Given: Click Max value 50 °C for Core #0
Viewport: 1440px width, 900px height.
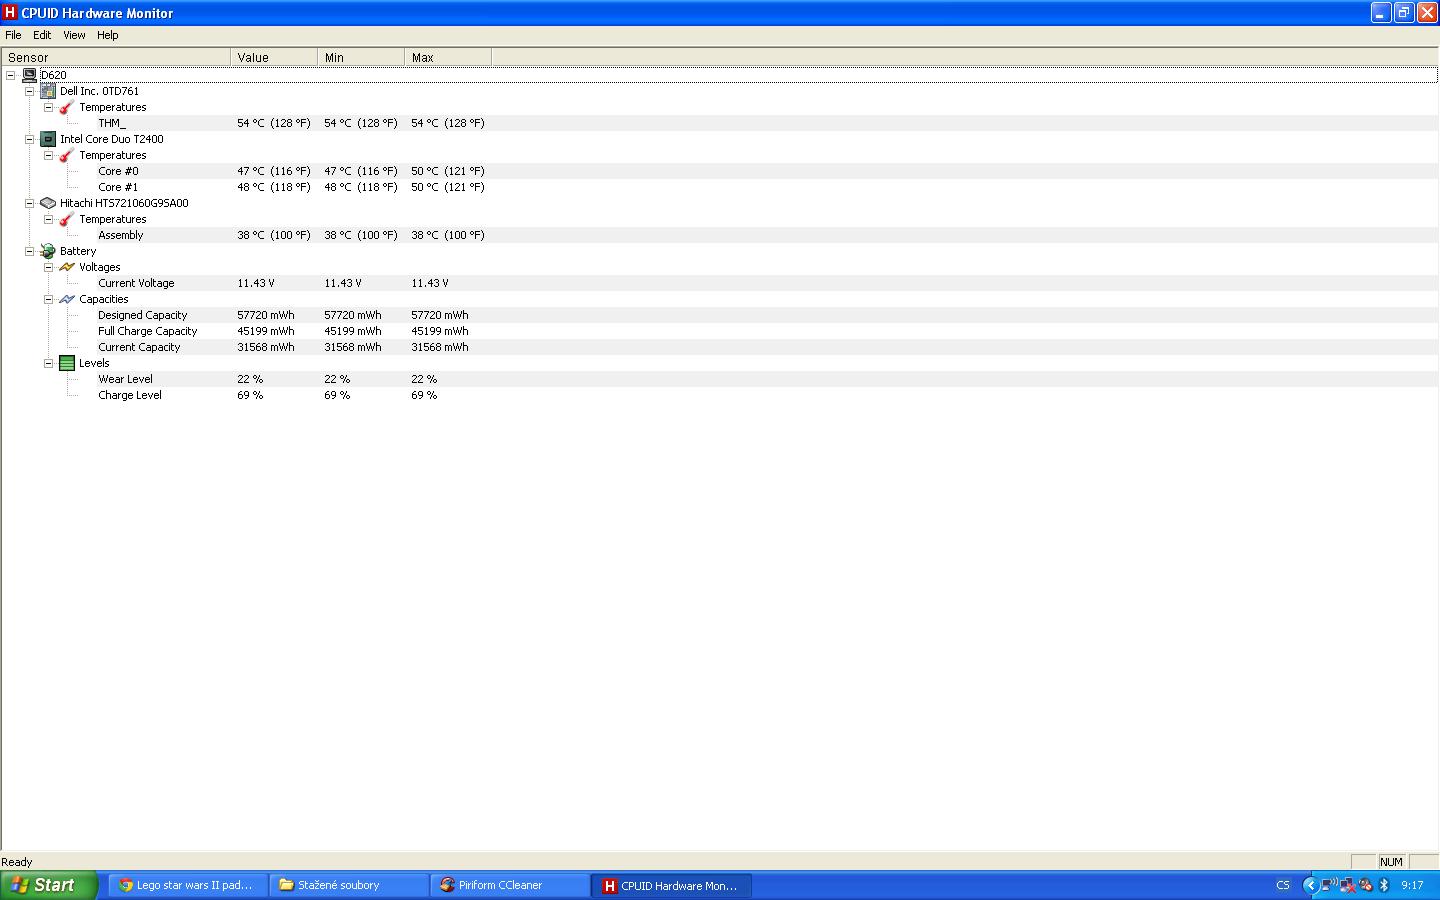Looking at the screenshot, I should [448, 171].
